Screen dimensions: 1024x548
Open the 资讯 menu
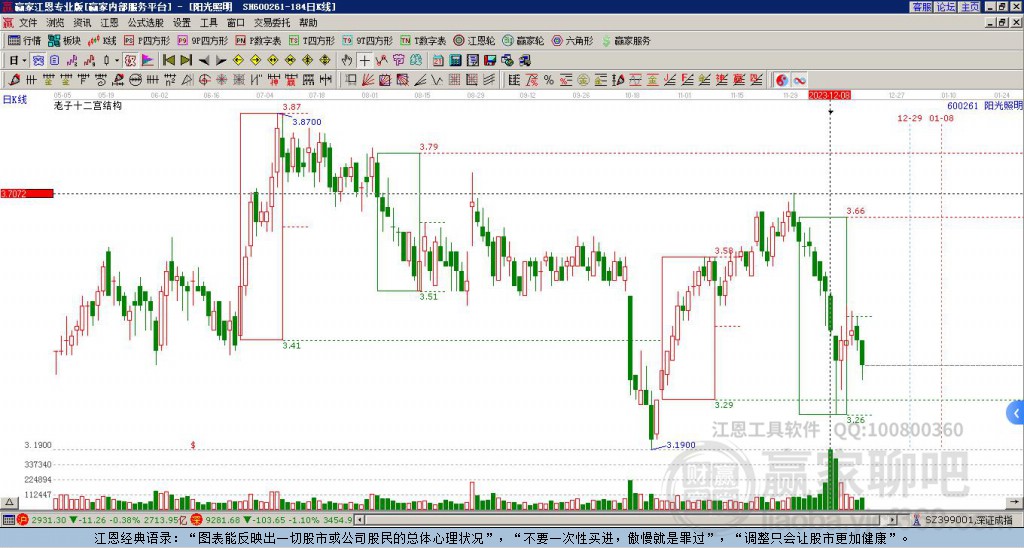click(82, 23)
